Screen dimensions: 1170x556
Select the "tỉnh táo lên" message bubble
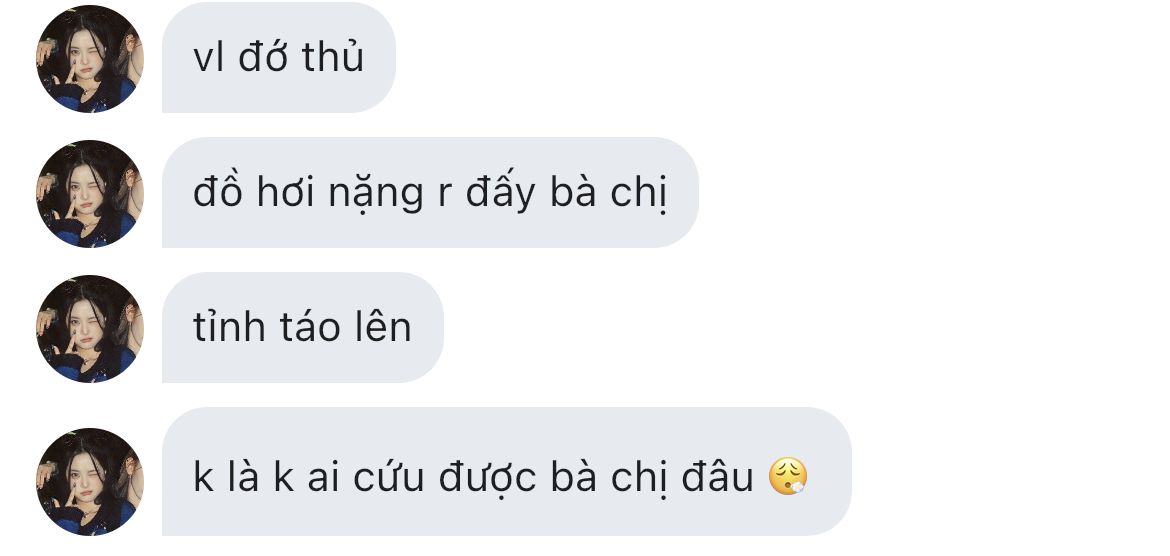302,328
